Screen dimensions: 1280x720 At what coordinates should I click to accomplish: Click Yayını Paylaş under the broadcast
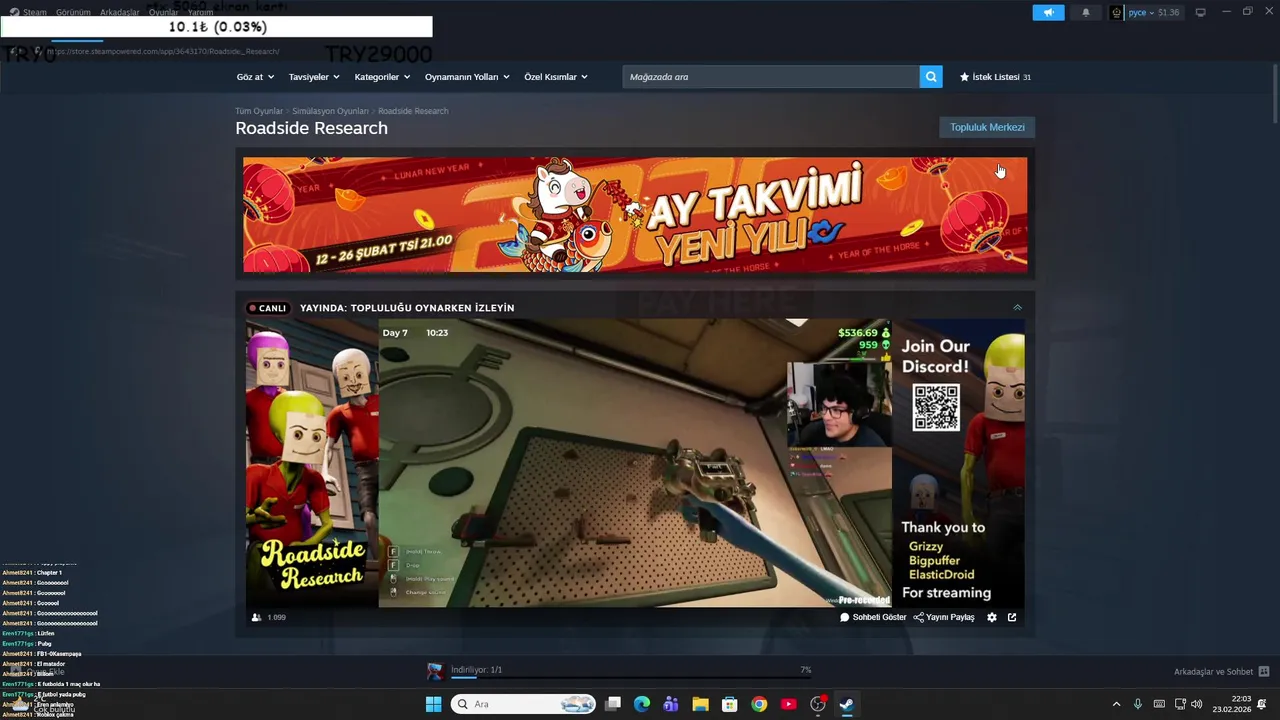coord(944,617)
